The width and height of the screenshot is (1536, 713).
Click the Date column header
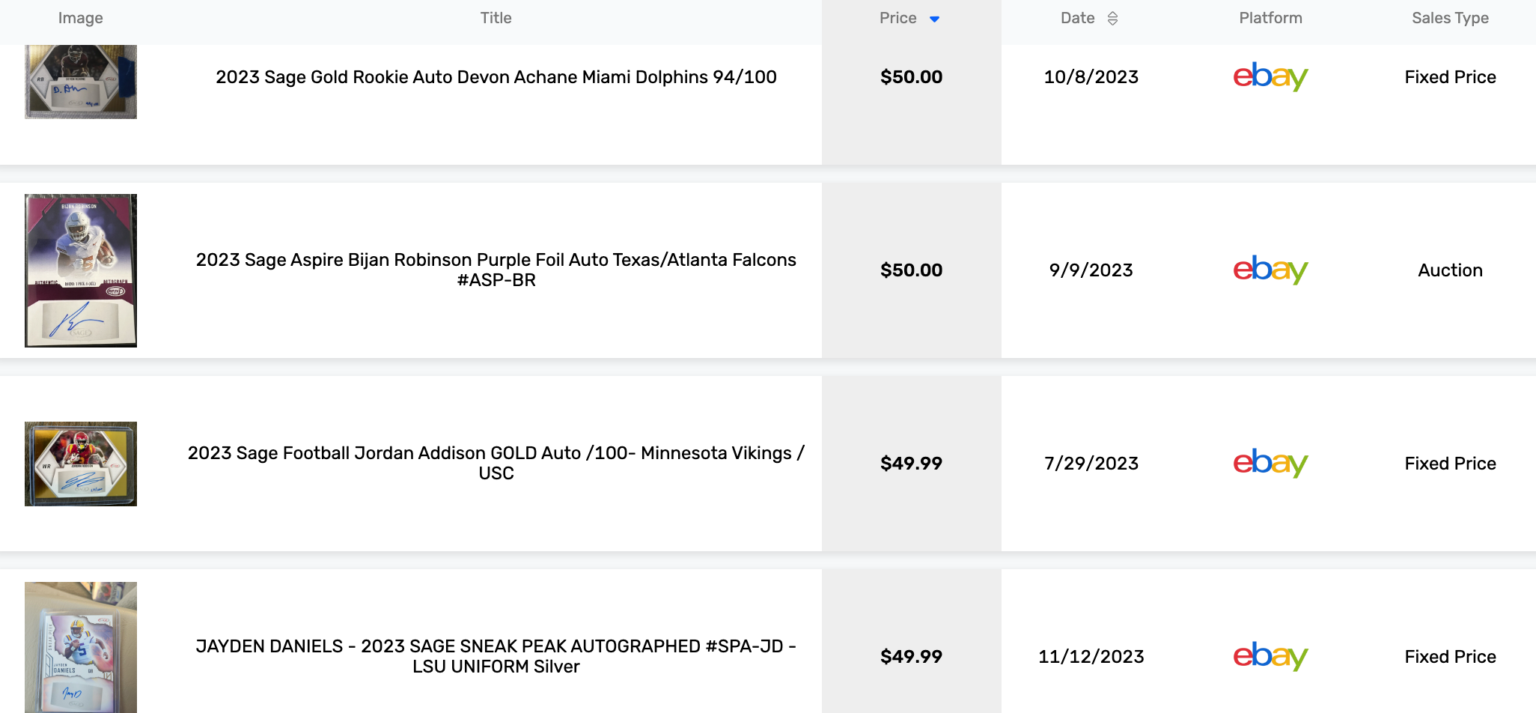pyautogui.click(x=1078, y=18)
